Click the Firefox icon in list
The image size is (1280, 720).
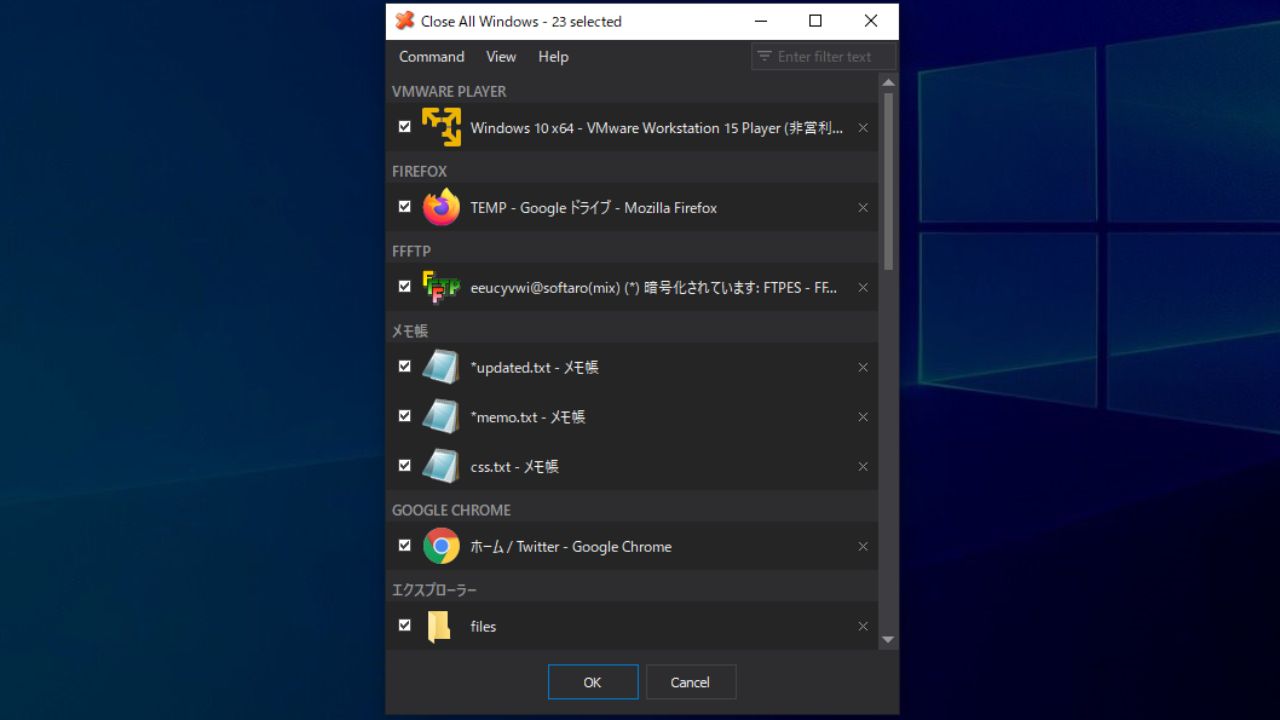click(x=441, y=207)
